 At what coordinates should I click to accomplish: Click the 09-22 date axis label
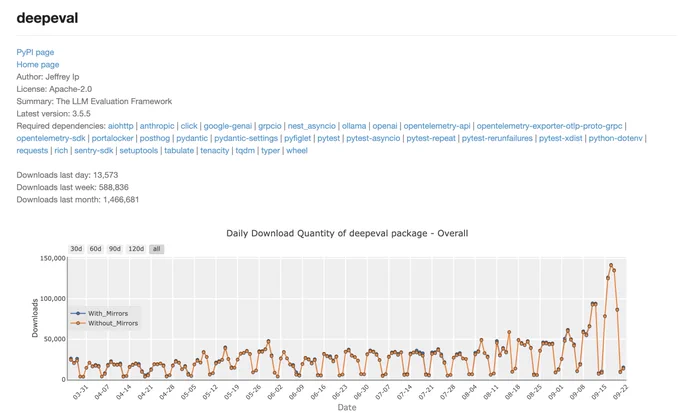point(621,392)
